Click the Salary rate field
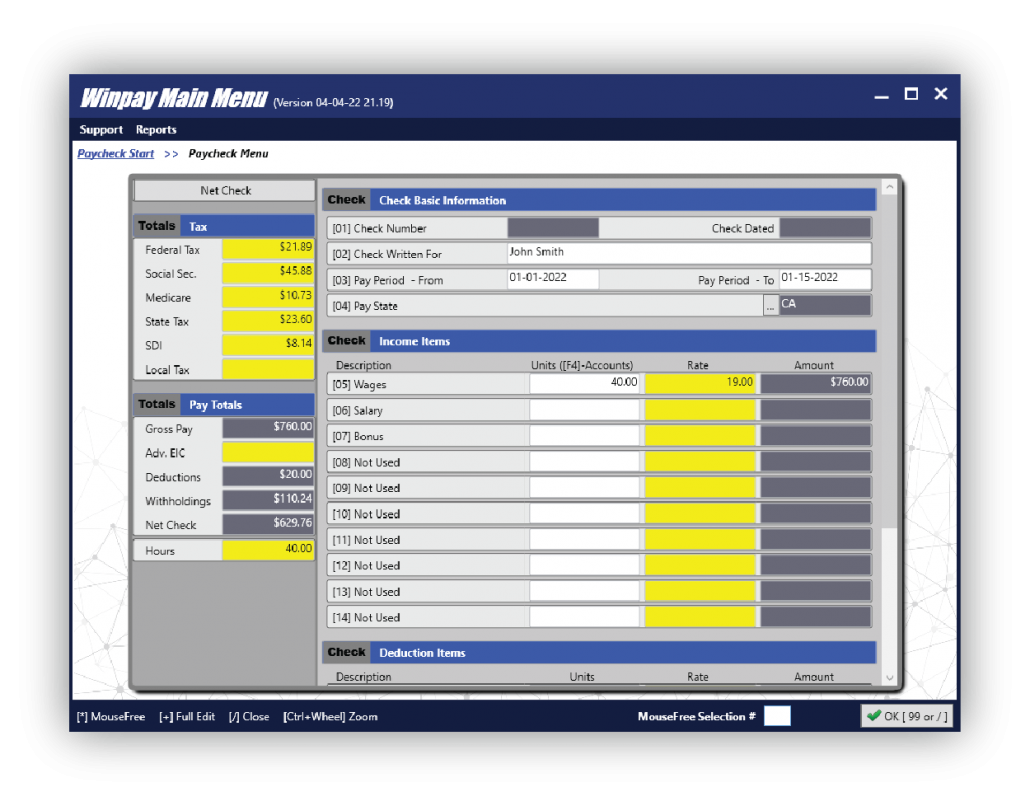 [x=700, y=410]
